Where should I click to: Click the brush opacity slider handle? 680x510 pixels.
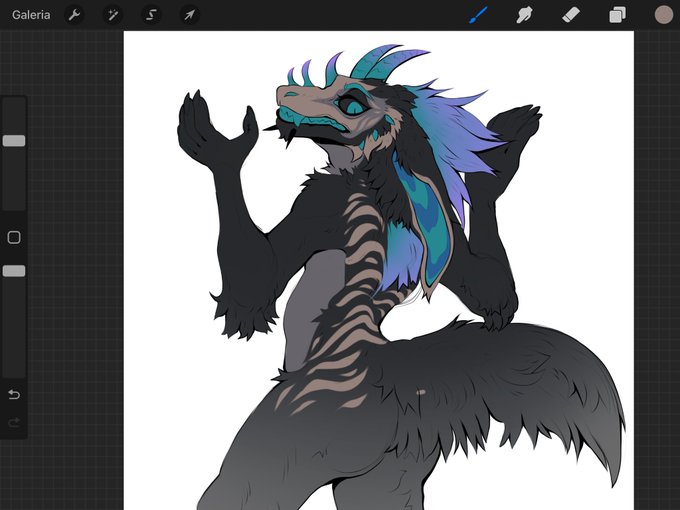pos(14,271)
